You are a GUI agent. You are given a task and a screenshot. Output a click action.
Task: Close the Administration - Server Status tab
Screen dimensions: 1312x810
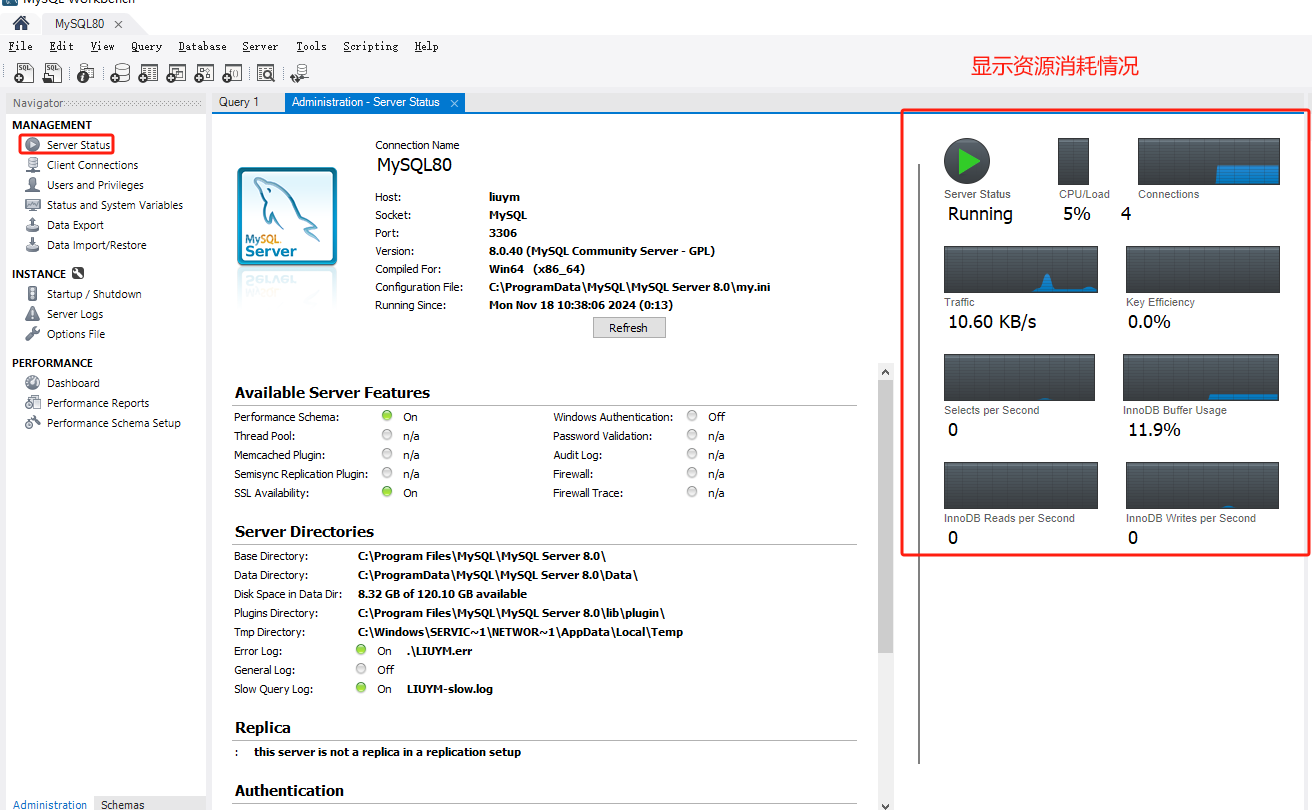tap(453, 103)
